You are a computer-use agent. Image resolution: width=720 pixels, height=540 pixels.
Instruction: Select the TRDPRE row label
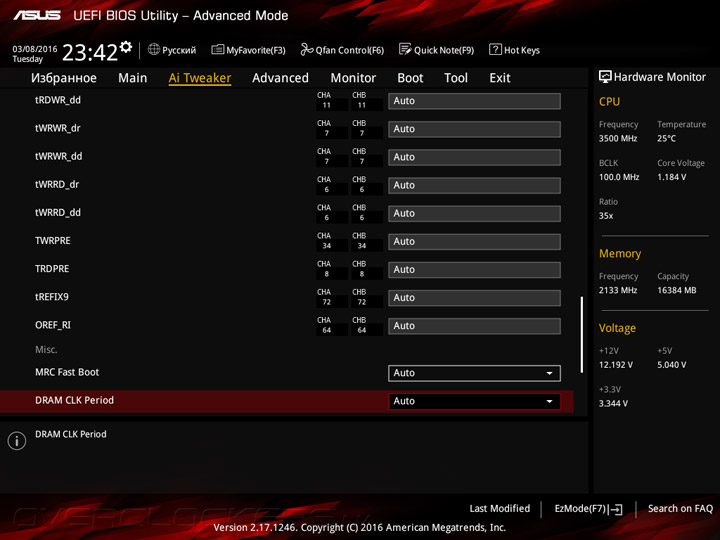52,269
